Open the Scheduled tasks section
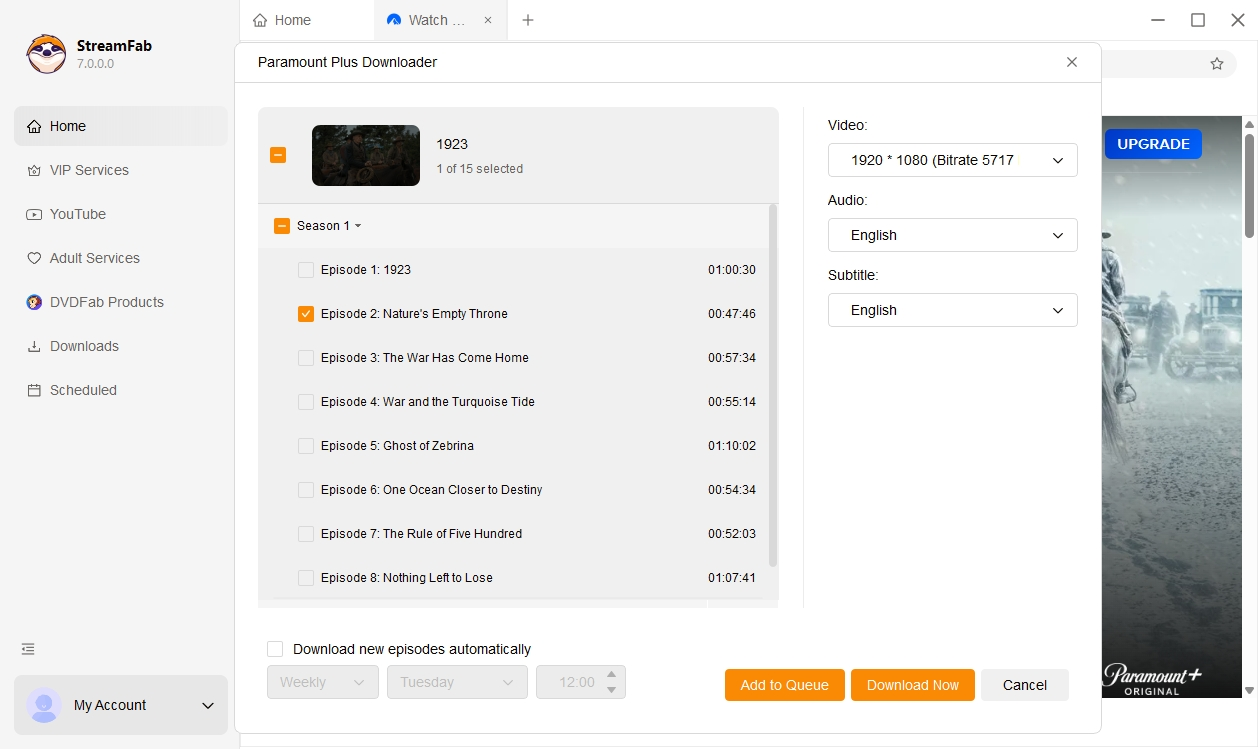 point(80,390)
